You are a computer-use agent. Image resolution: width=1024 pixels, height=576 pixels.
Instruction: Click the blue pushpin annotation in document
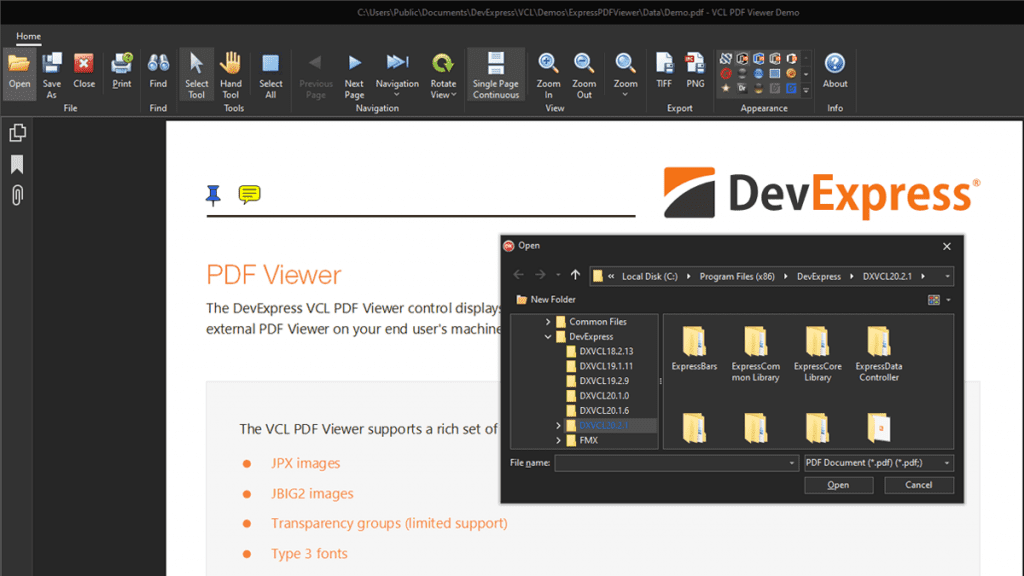(x=213, y=195)
